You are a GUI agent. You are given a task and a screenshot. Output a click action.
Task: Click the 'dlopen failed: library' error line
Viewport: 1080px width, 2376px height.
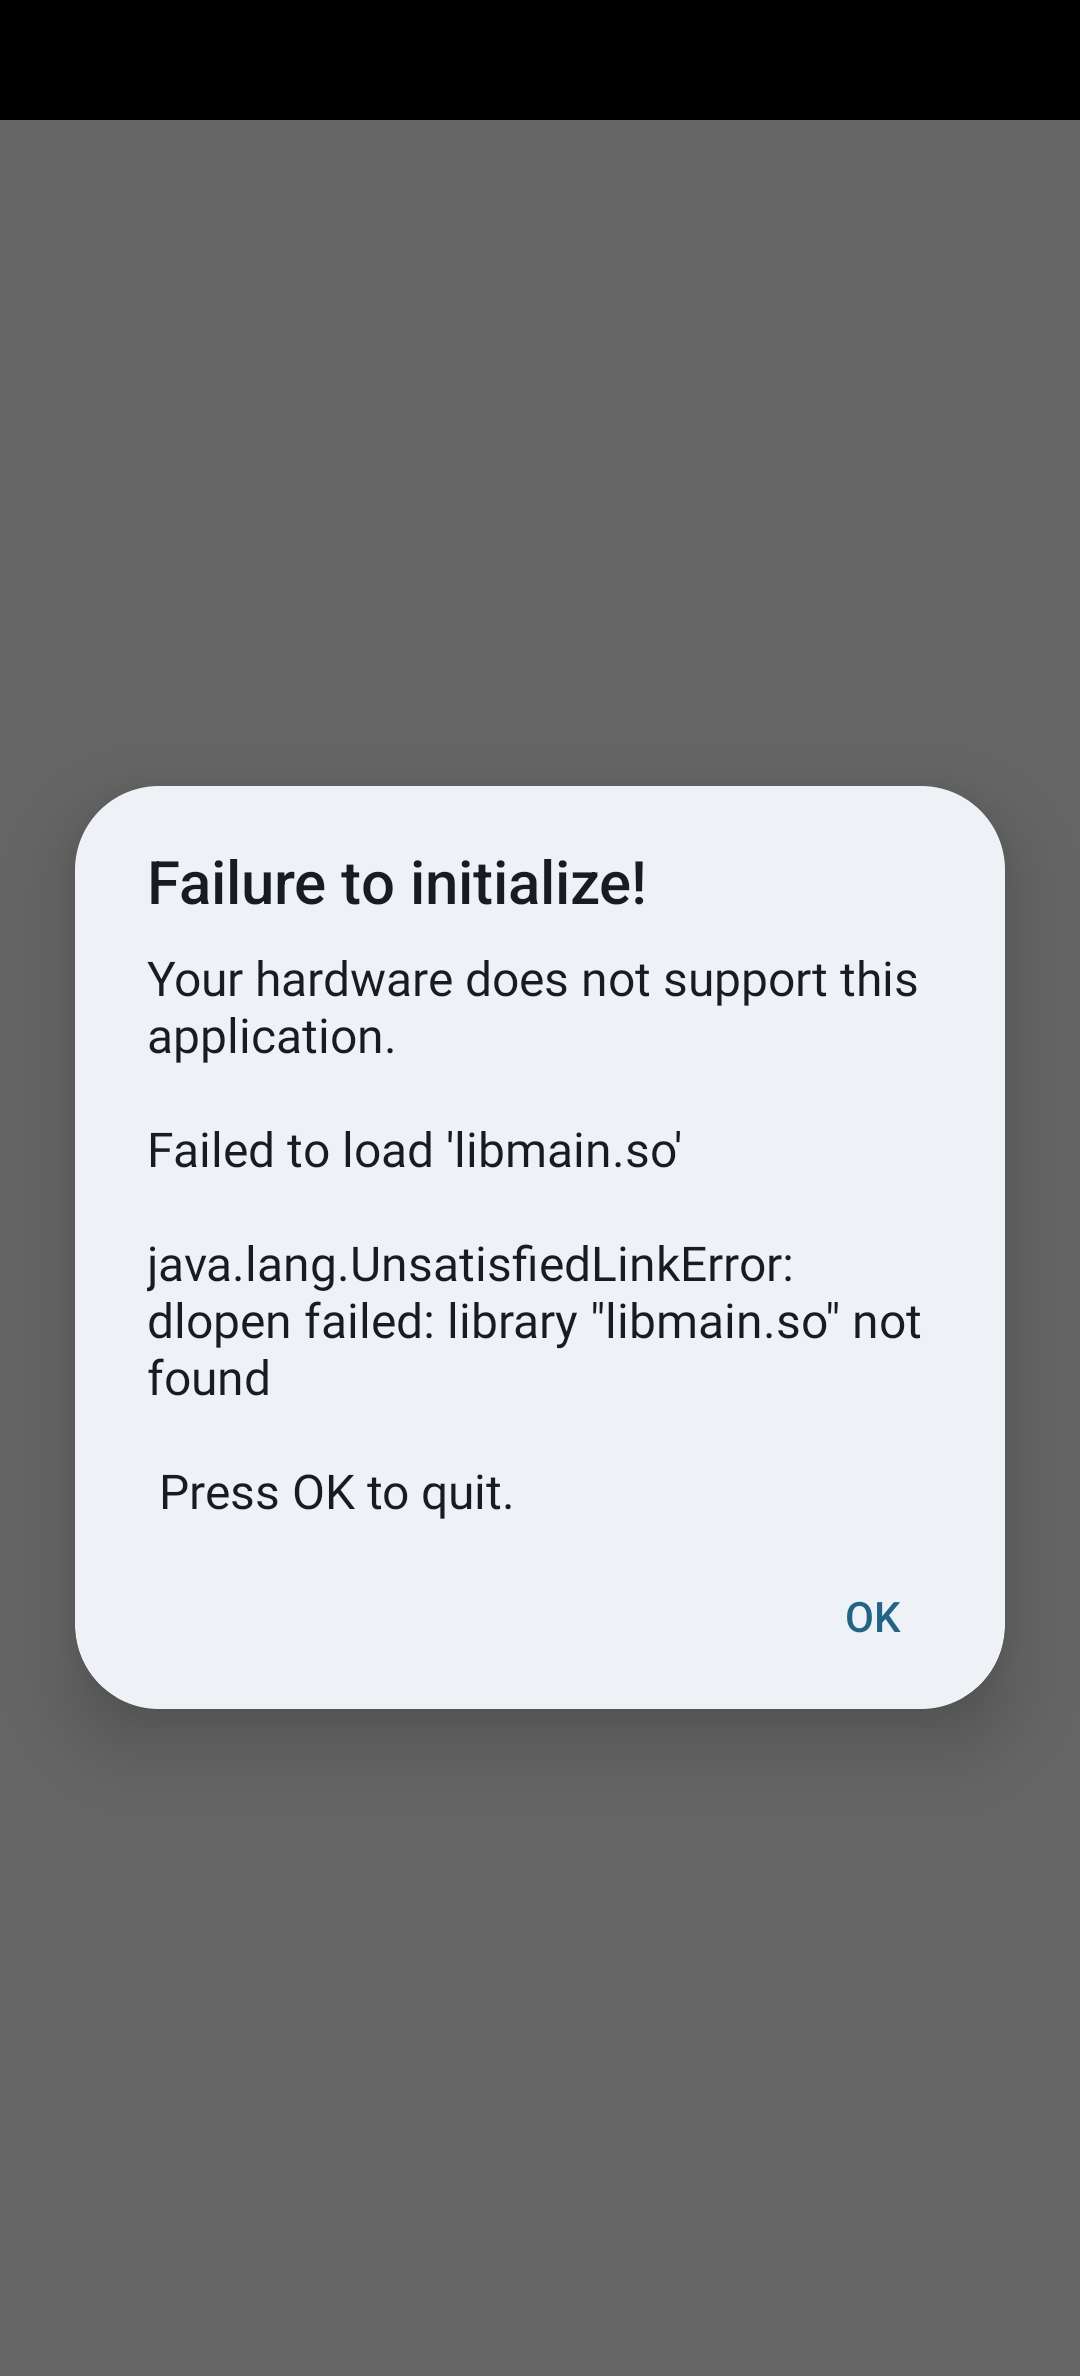(534, 1322)
